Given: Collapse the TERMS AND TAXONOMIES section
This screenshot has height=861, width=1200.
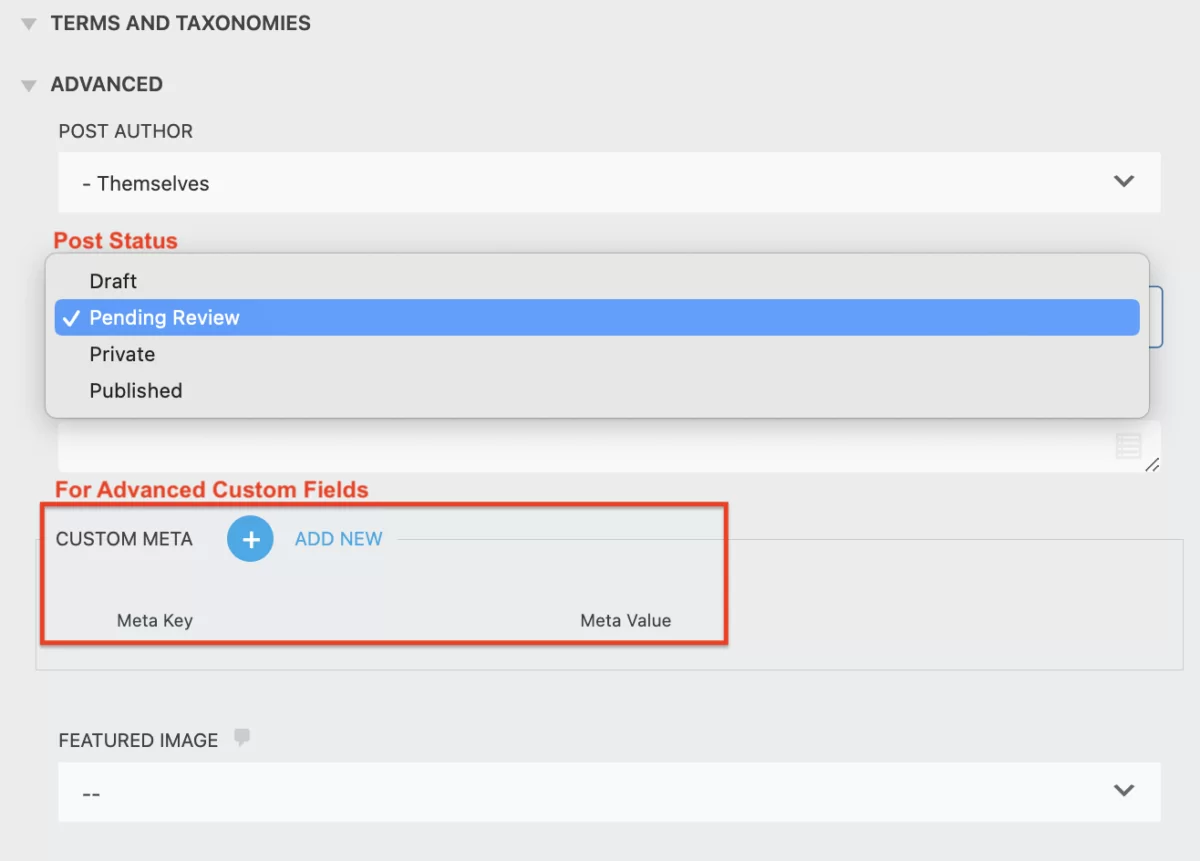Looking at the screenshot, I should pyautogui.click(x=27, y=22).
